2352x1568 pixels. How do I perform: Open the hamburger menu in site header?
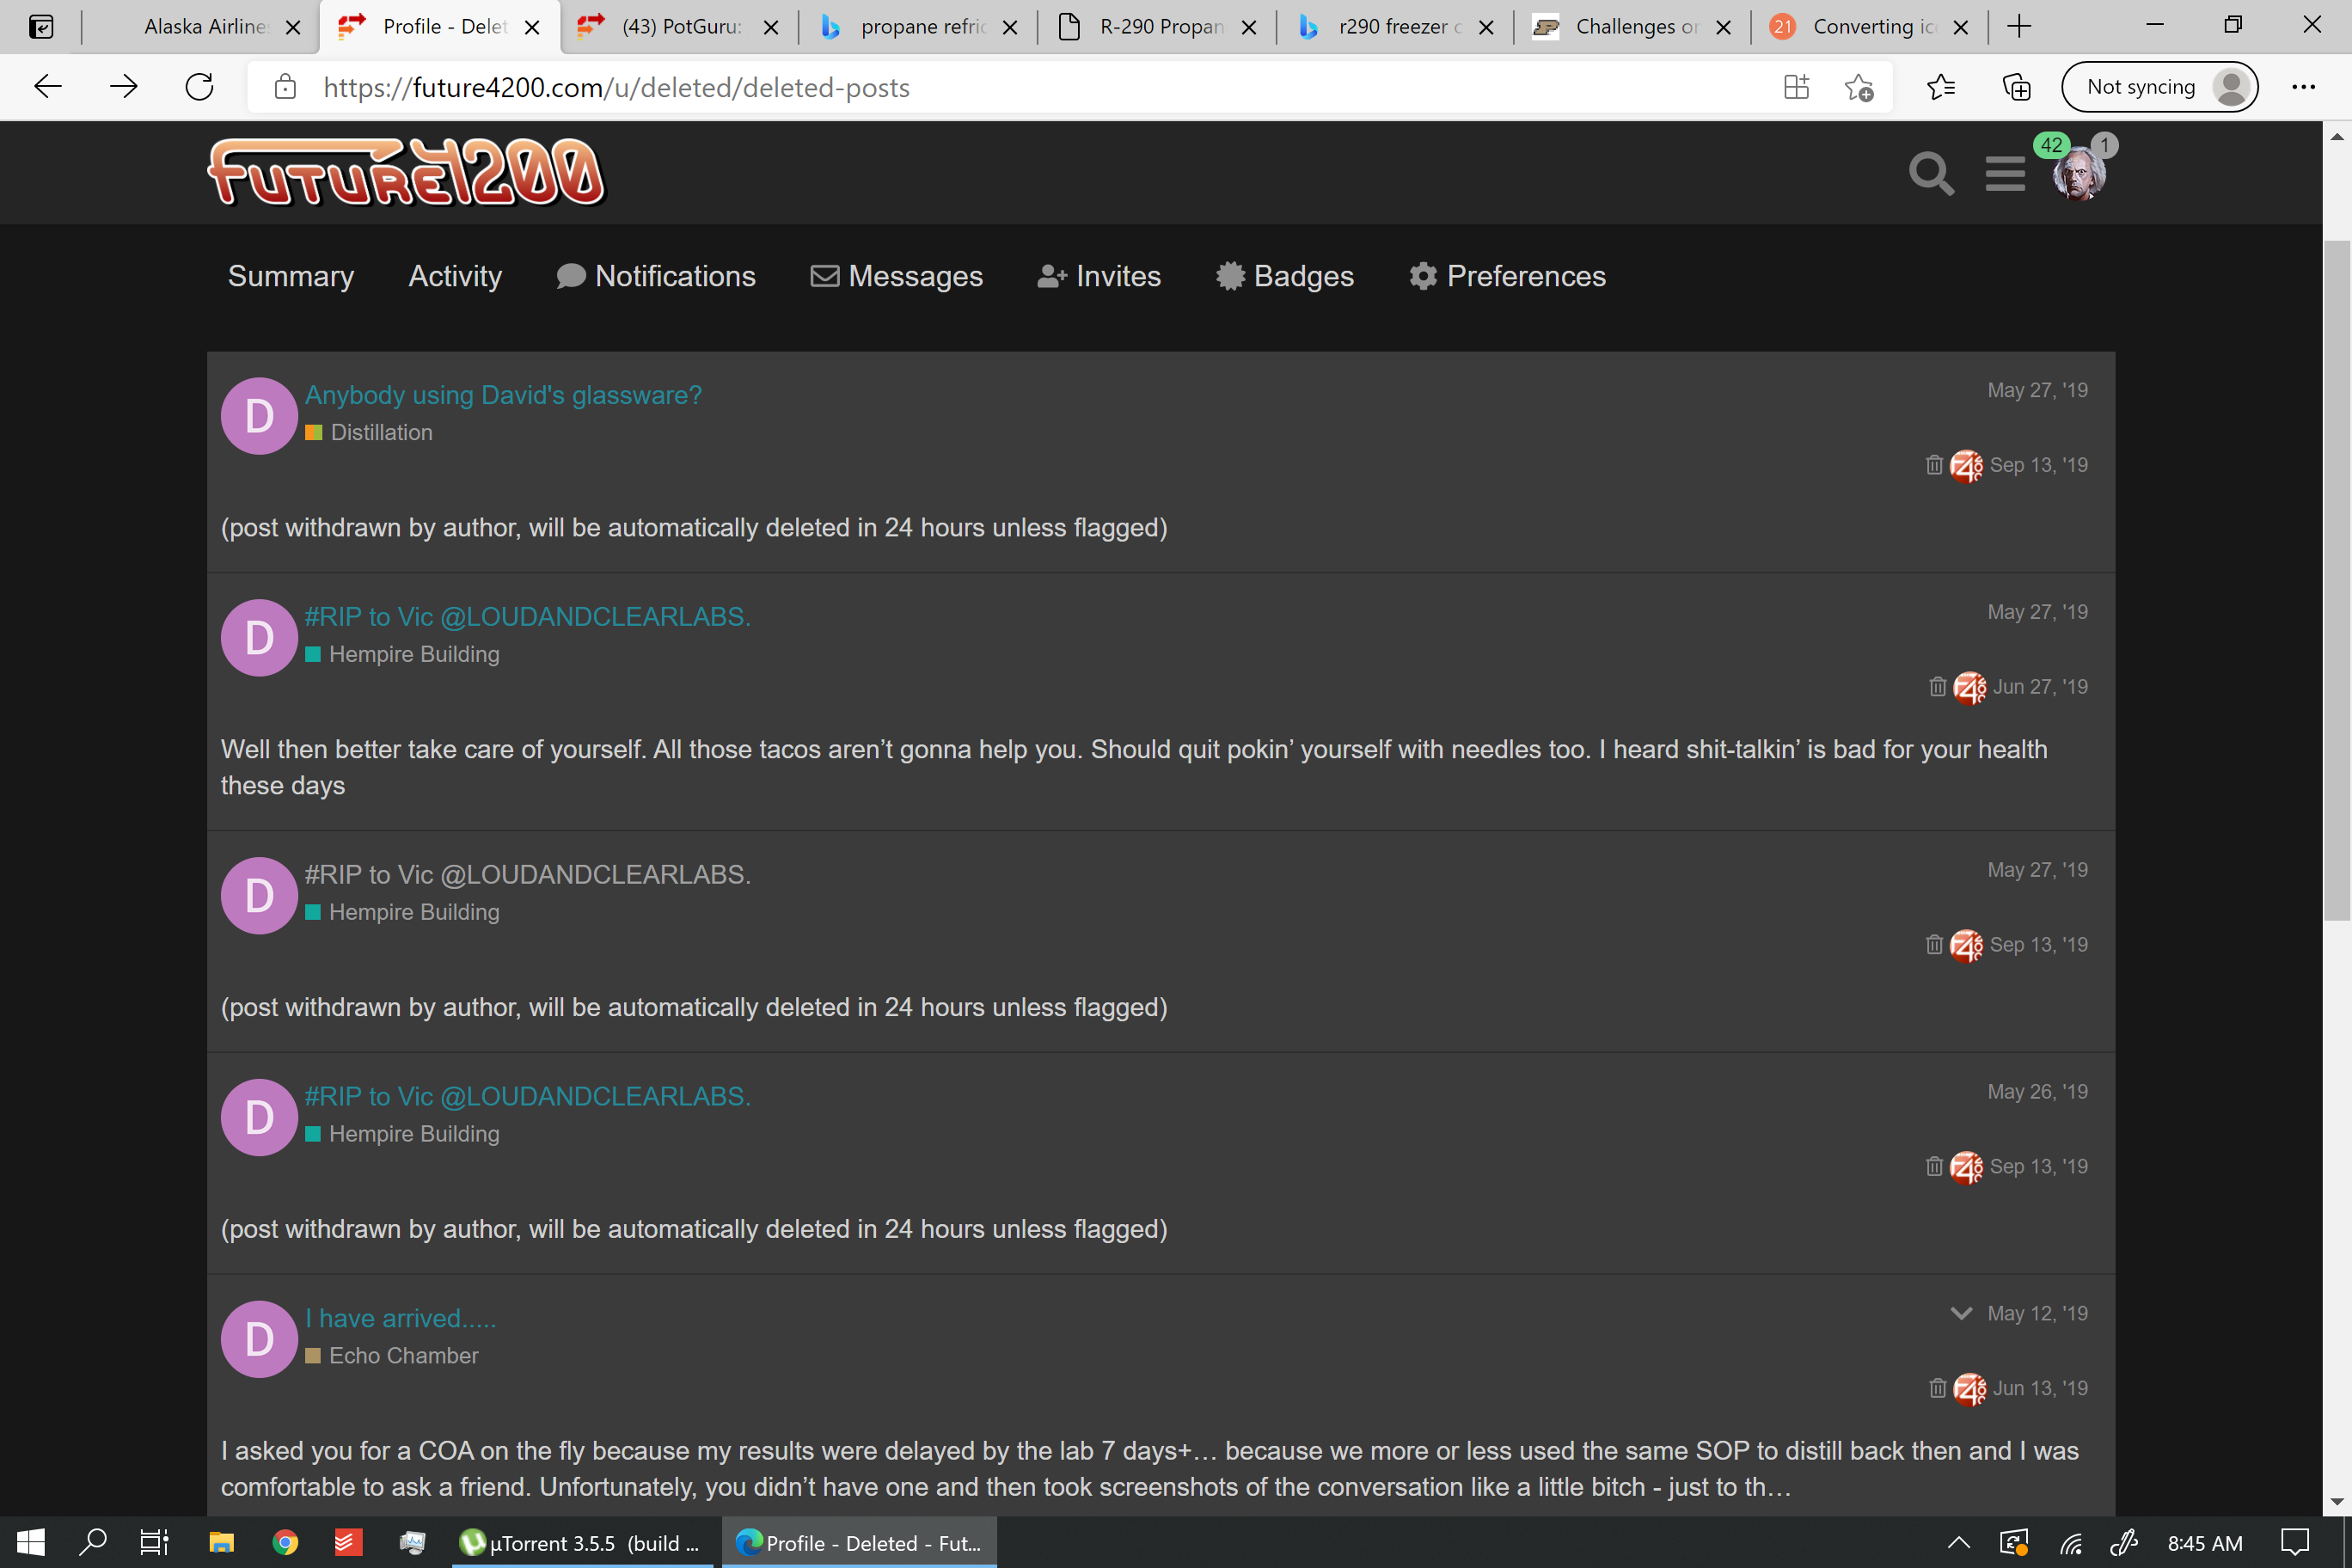[x=2005, y=174]
